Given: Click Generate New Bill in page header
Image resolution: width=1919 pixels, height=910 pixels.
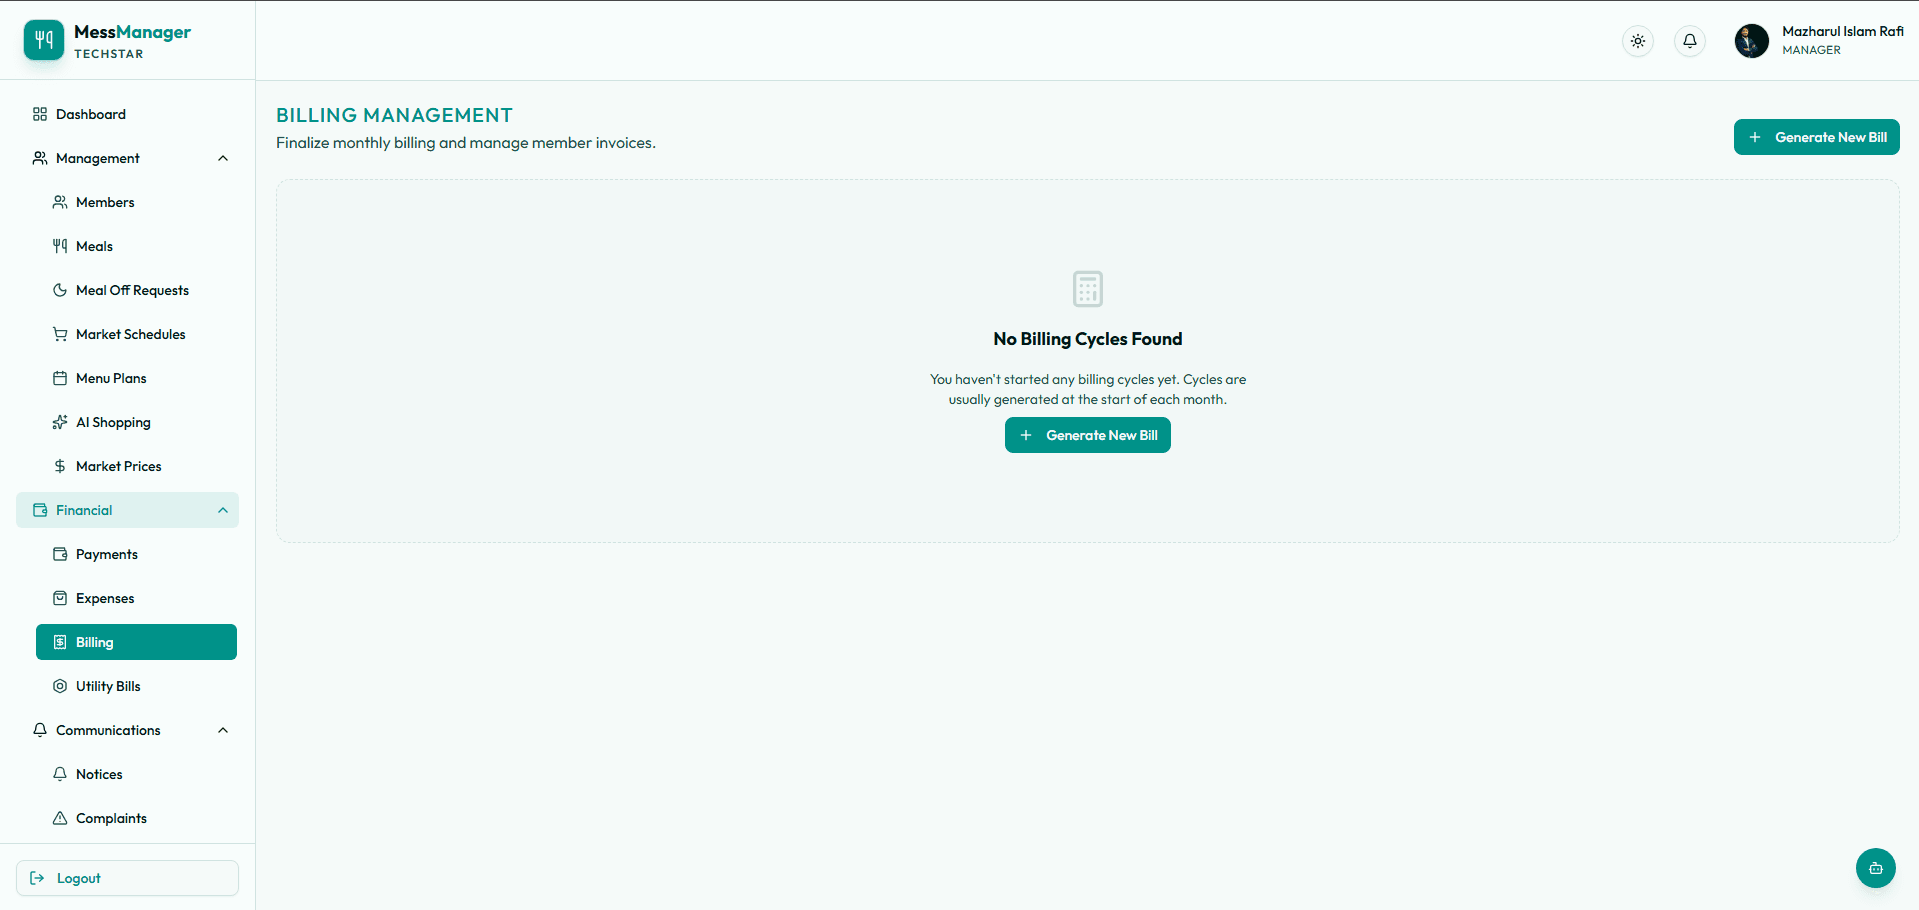Looking at the screenshot, I should click(1816, 137).
